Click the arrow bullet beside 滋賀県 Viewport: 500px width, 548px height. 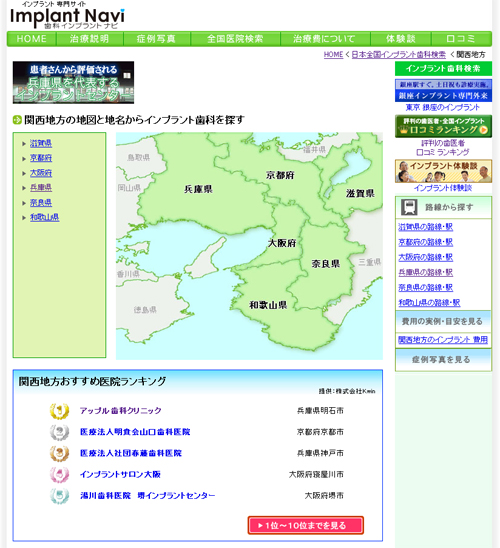coord(24,144)
